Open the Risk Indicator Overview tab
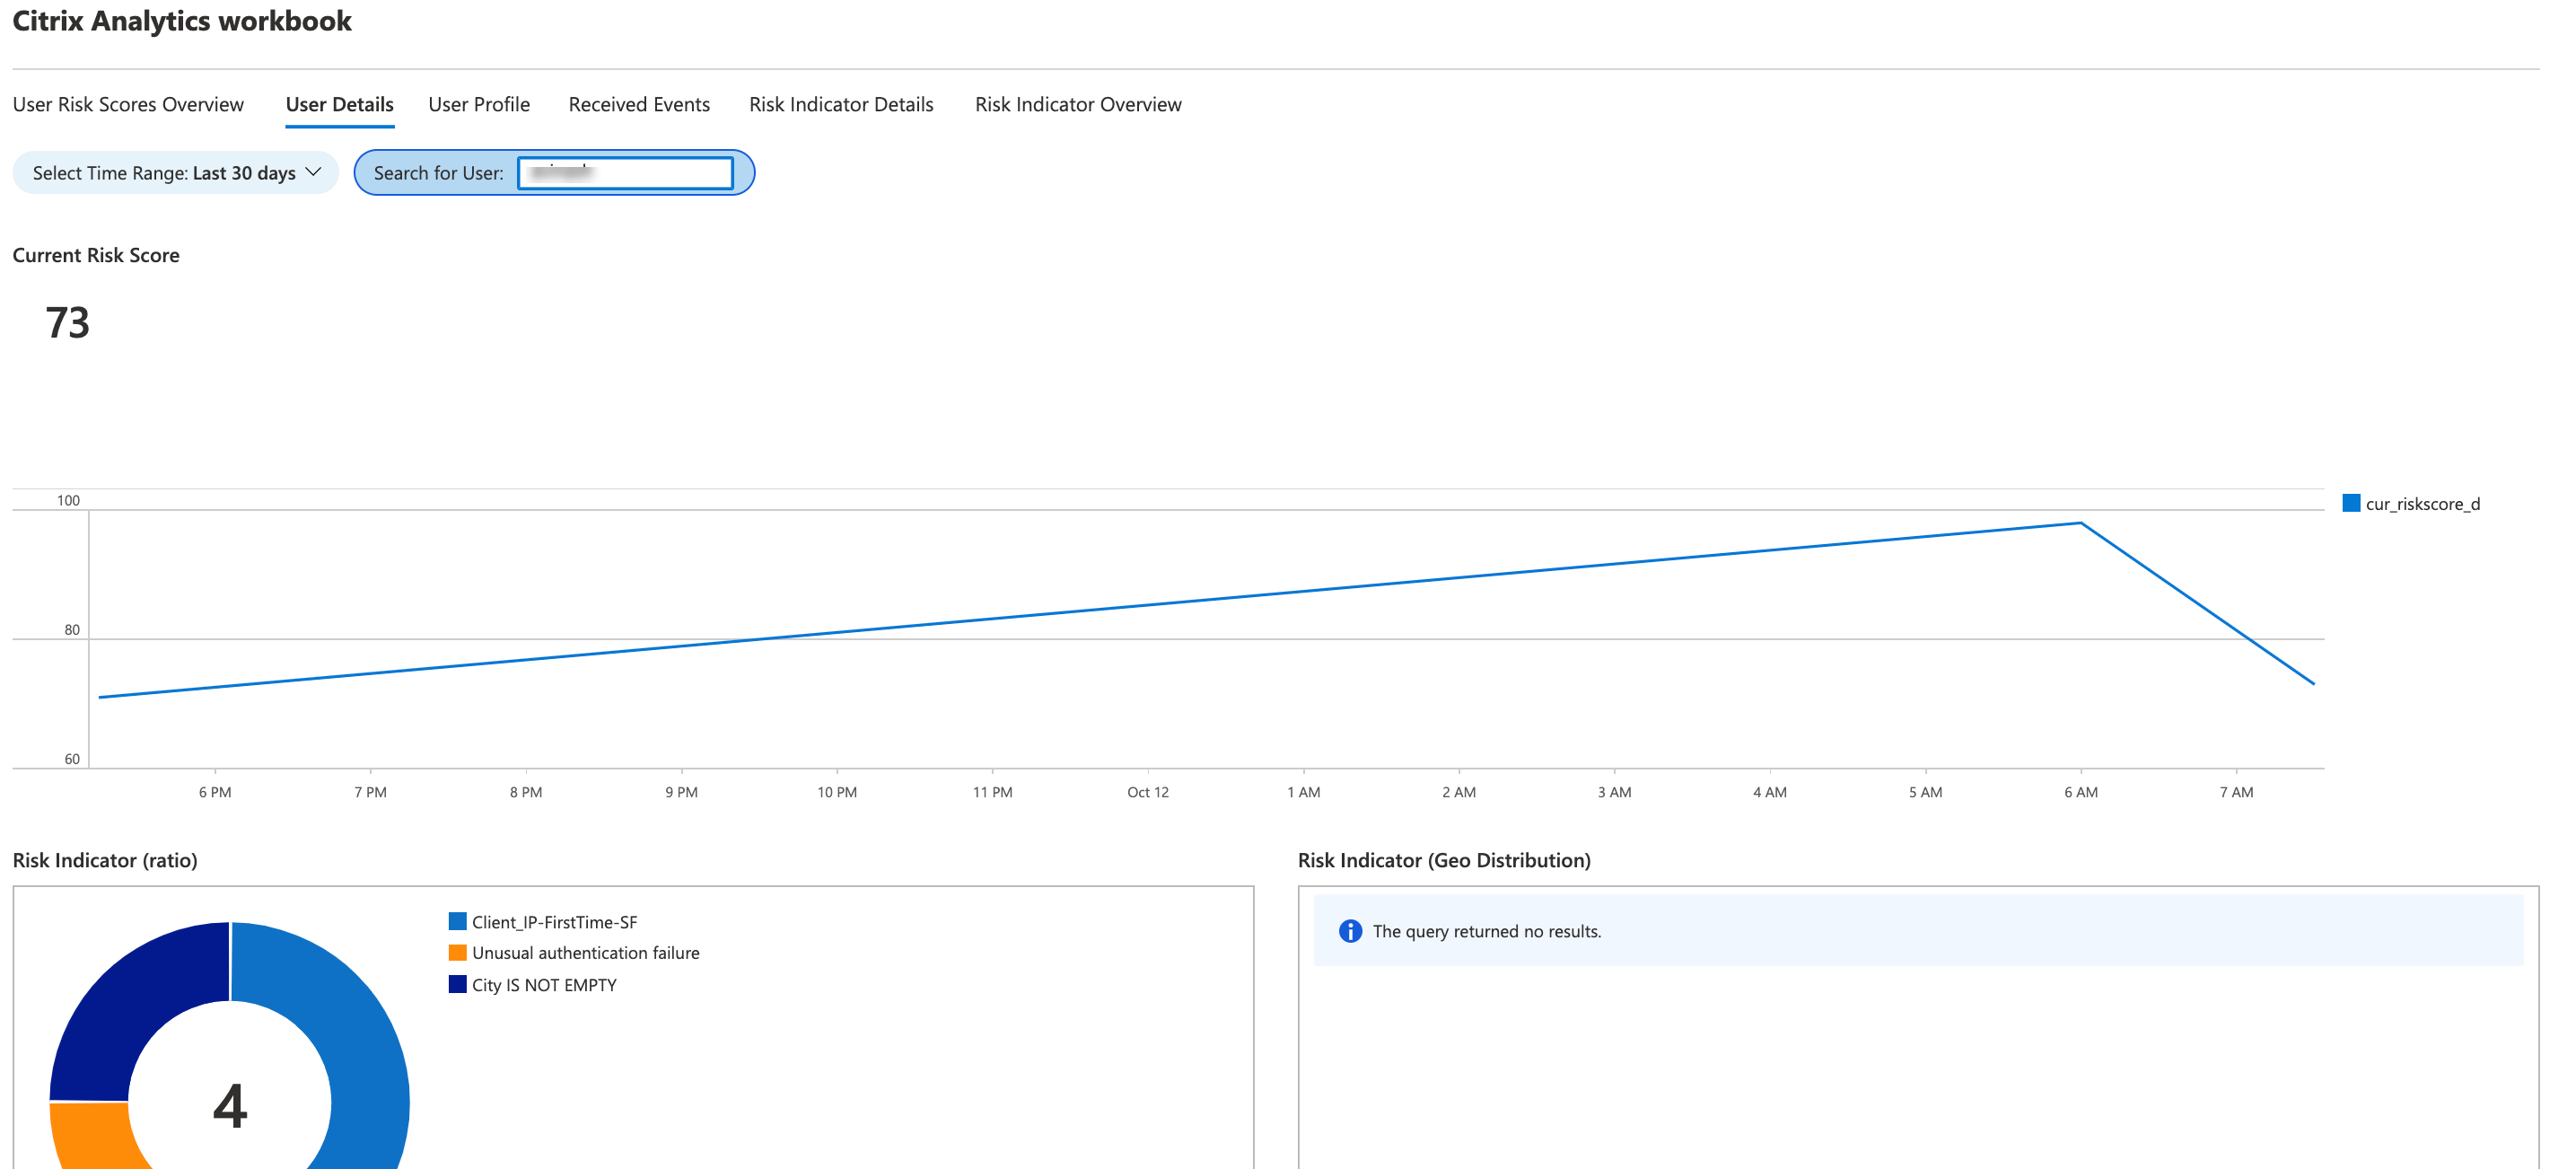The width and height of the screenshot is (2576, 1169). 1078,104
